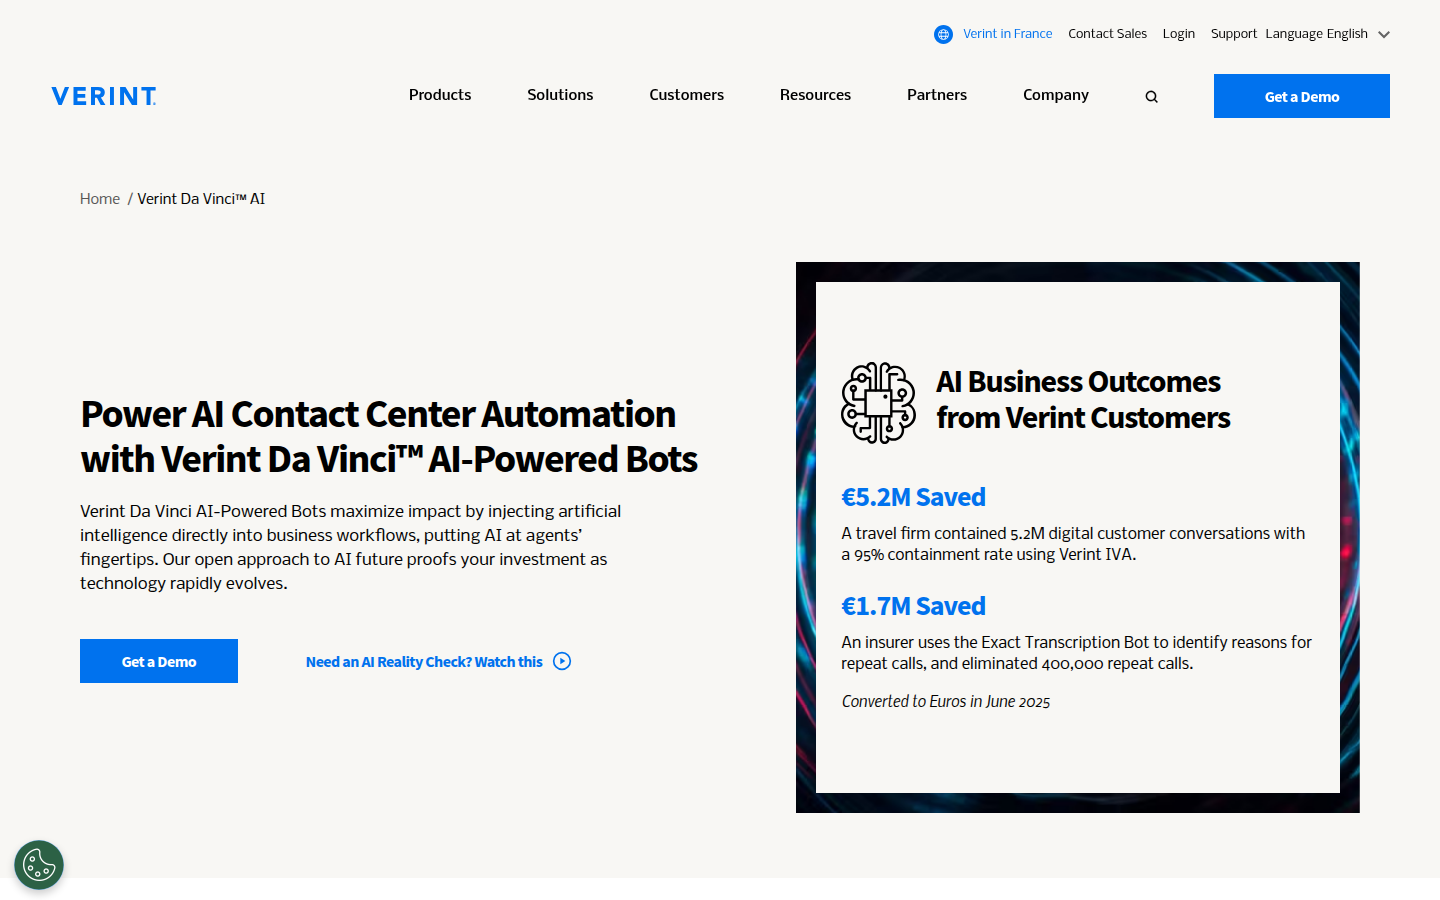Open cookie preferences icon
Screen dimensions: 1440x900
pyautogui.click(x=39, y=865)
